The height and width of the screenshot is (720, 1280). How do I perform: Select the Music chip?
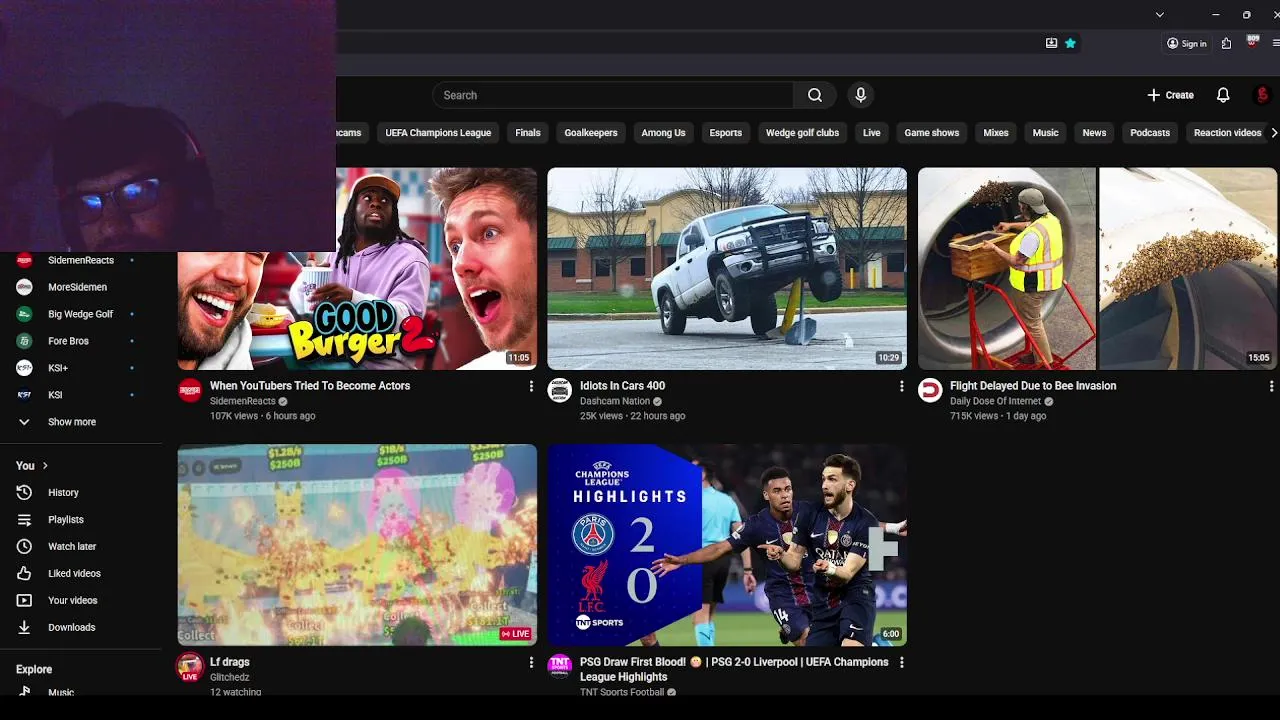1045,132
